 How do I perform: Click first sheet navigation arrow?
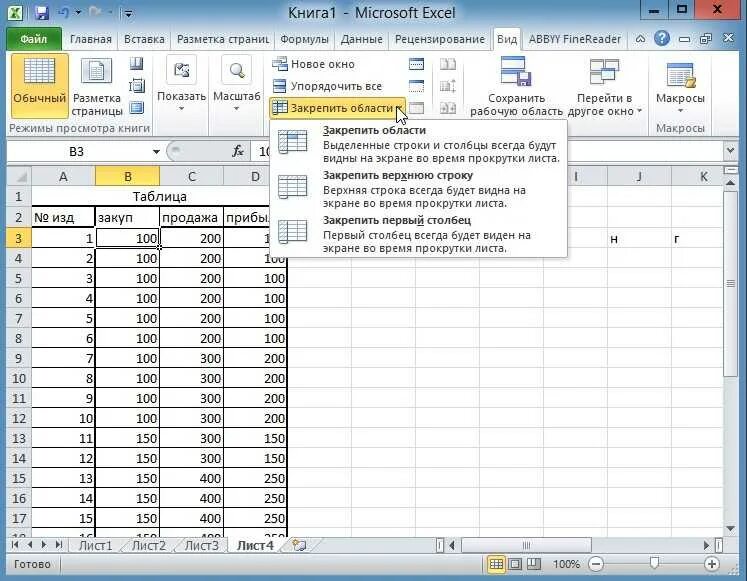15,545
